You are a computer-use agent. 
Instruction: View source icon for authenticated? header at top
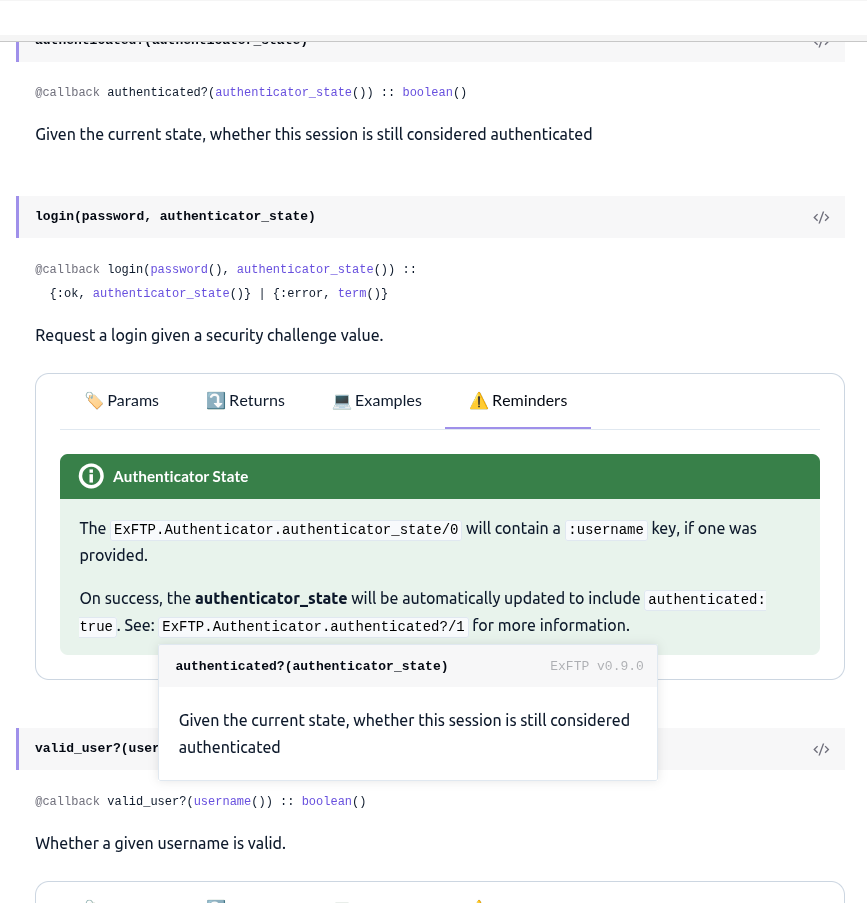(821, 43)
